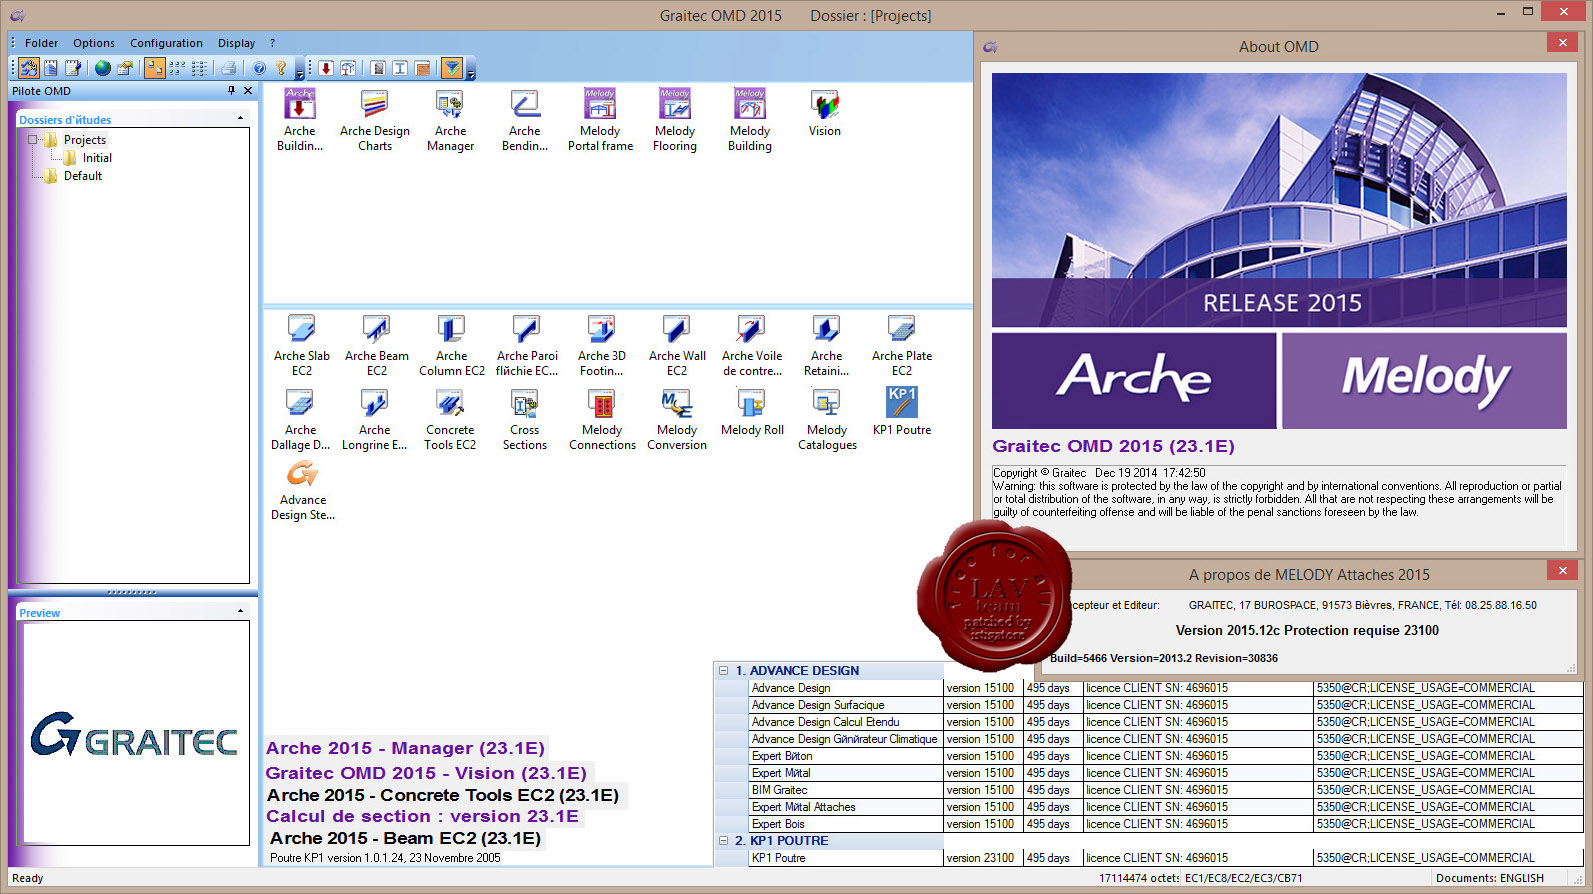
Task: Select the Expert Bois licence row
Action: click(x=1165, y=824)
